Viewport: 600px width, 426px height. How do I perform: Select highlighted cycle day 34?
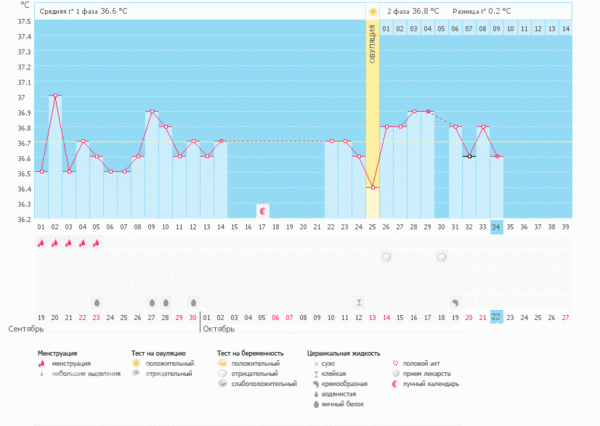pyautogui.click(x=496, y=228)
